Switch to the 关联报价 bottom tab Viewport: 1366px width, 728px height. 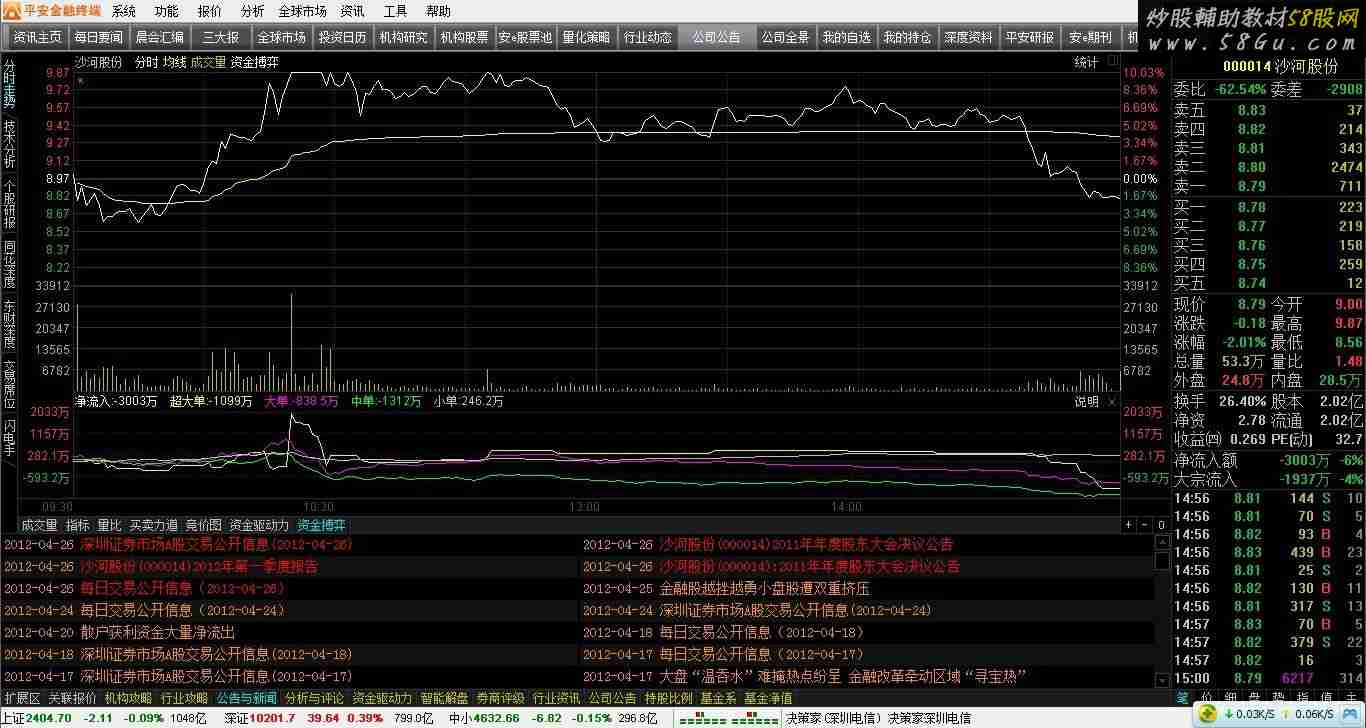pos(72,698)
